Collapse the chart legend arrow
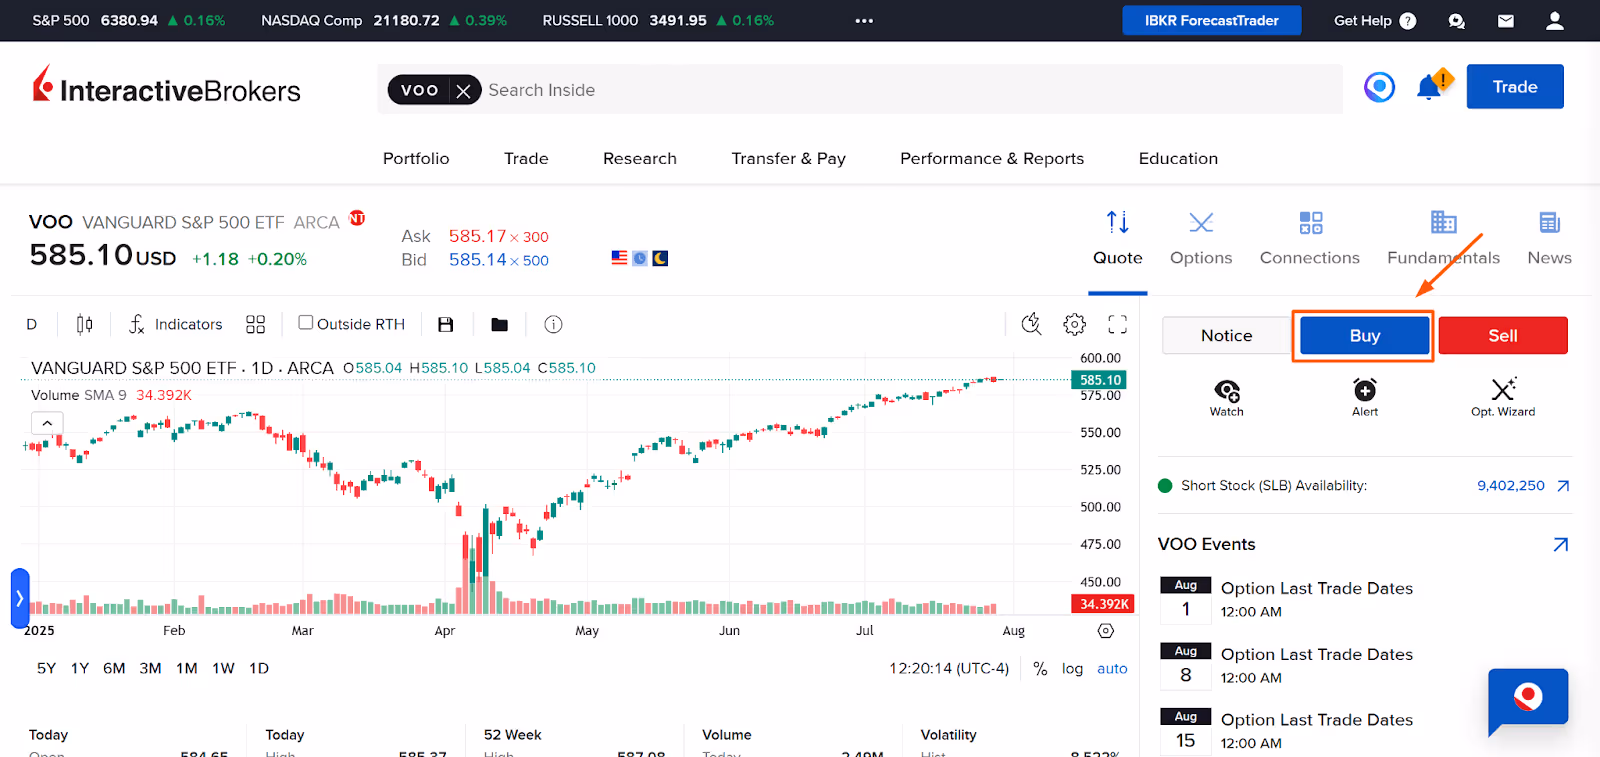This screenshot has height=757, width=1600. 47,423
